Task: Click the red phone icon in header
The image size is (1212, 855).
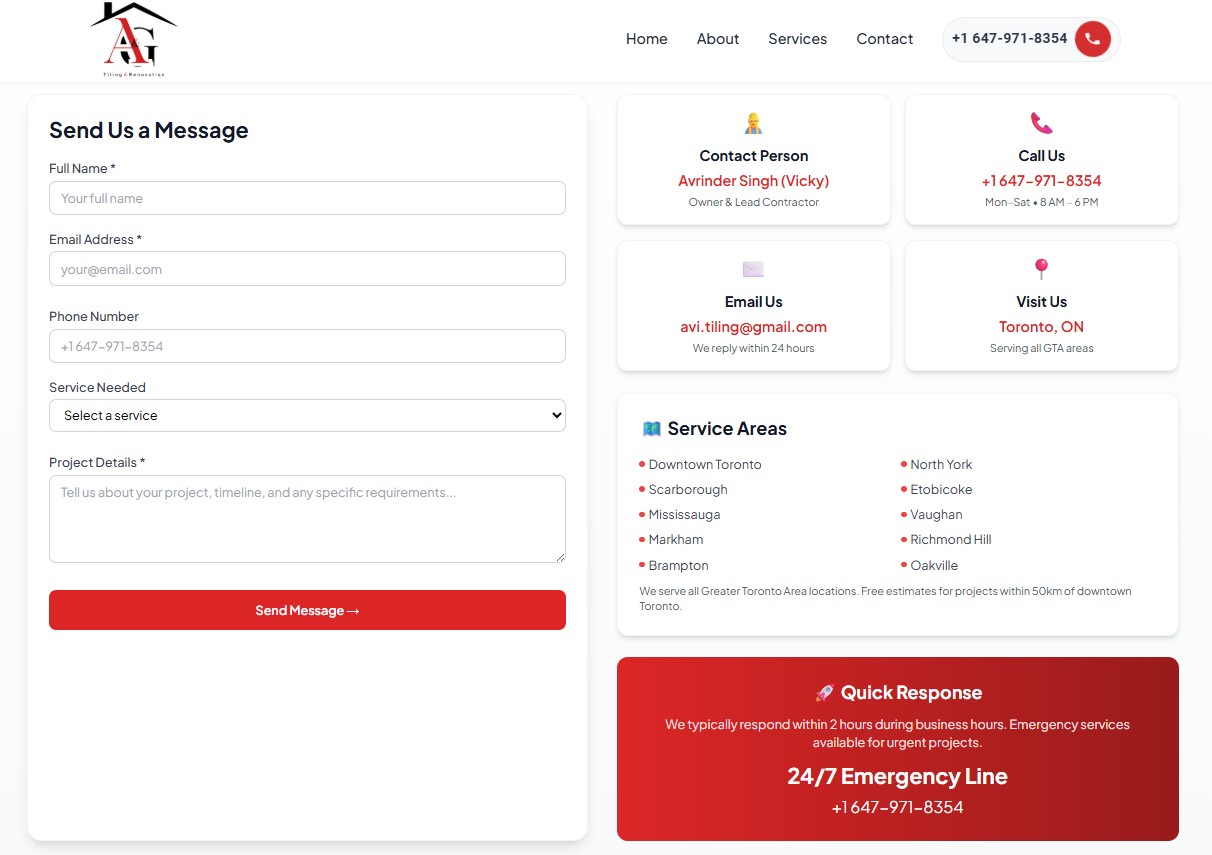Action: [1092, 39]
